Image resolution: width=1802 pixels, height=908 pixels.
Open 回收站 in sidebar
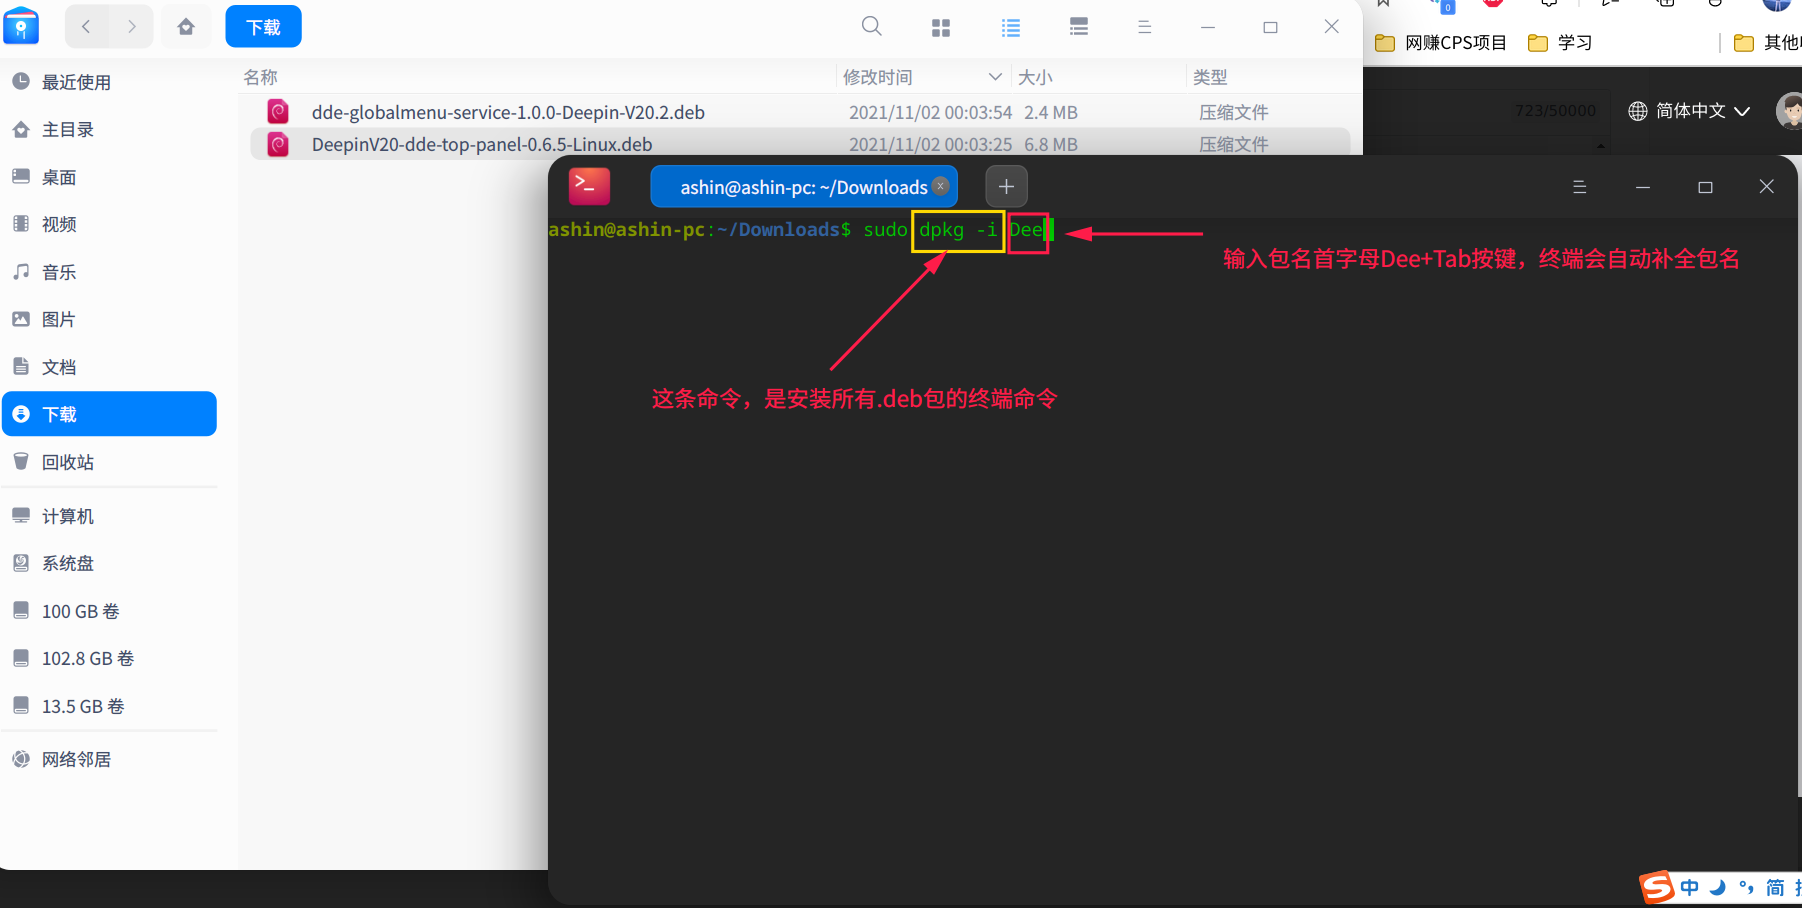[x=110, y=462]
